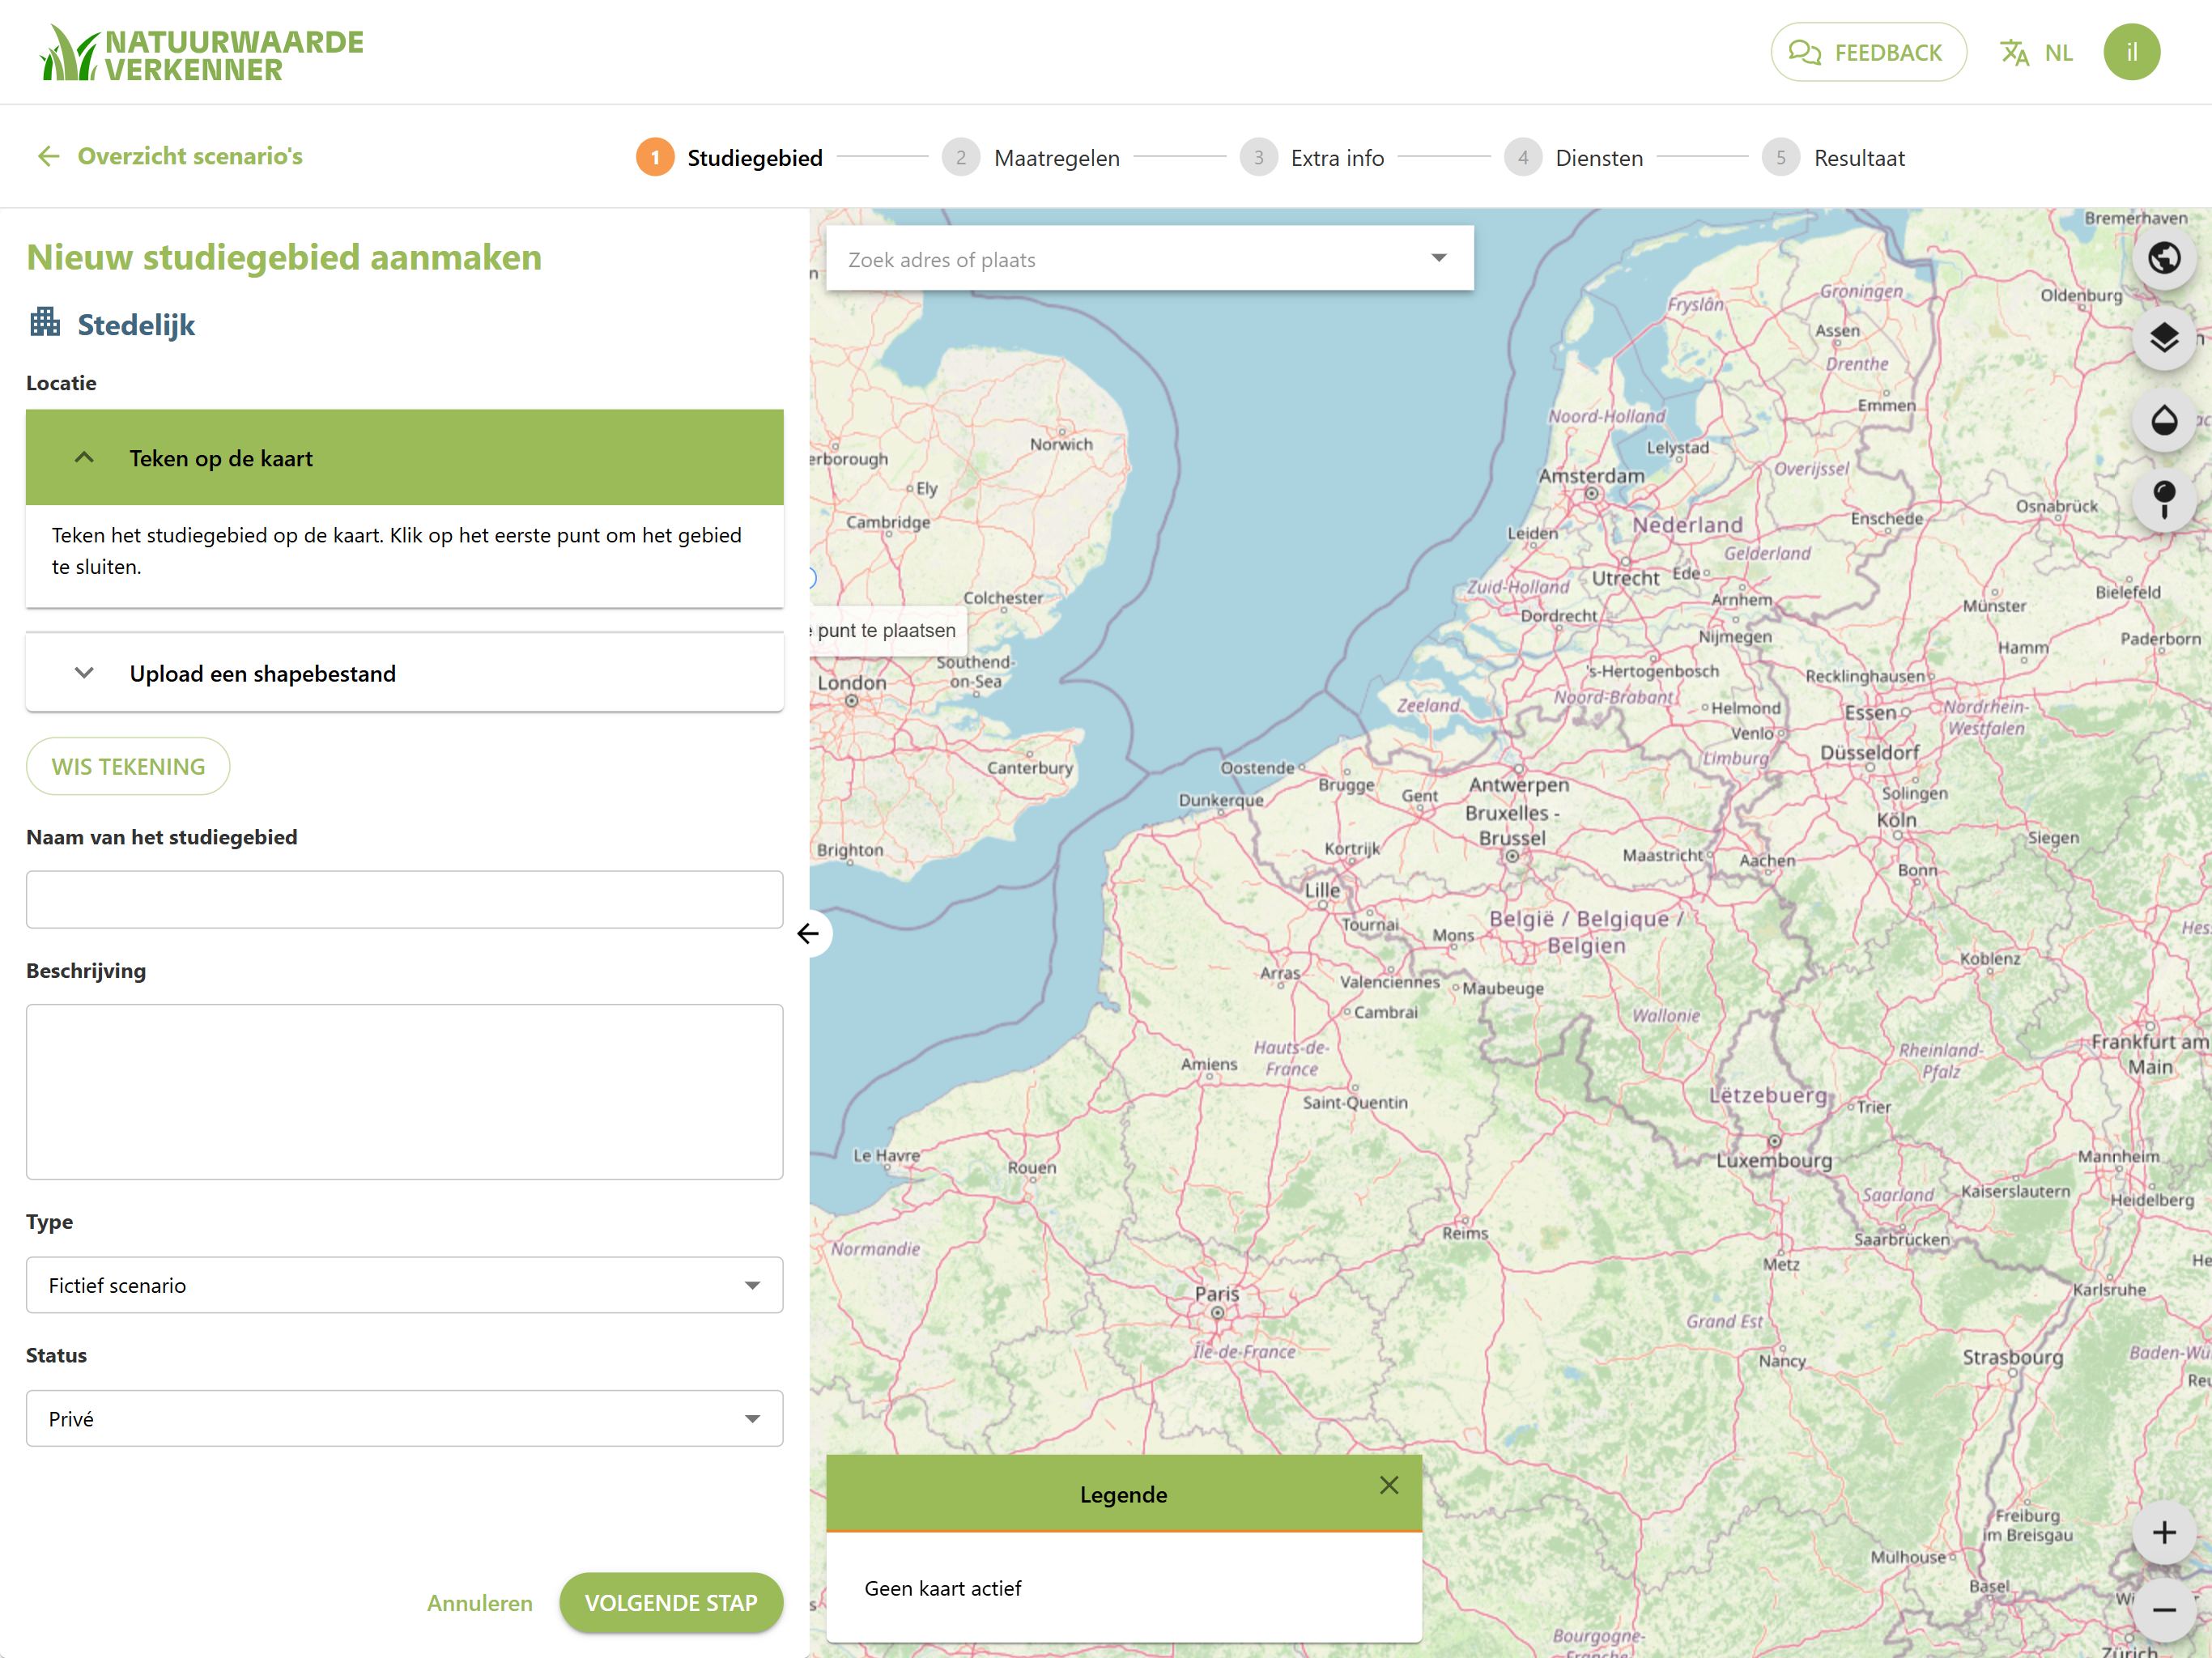
Task: Cancel with the Annuleren link
Action: [x=480, y=1603]
